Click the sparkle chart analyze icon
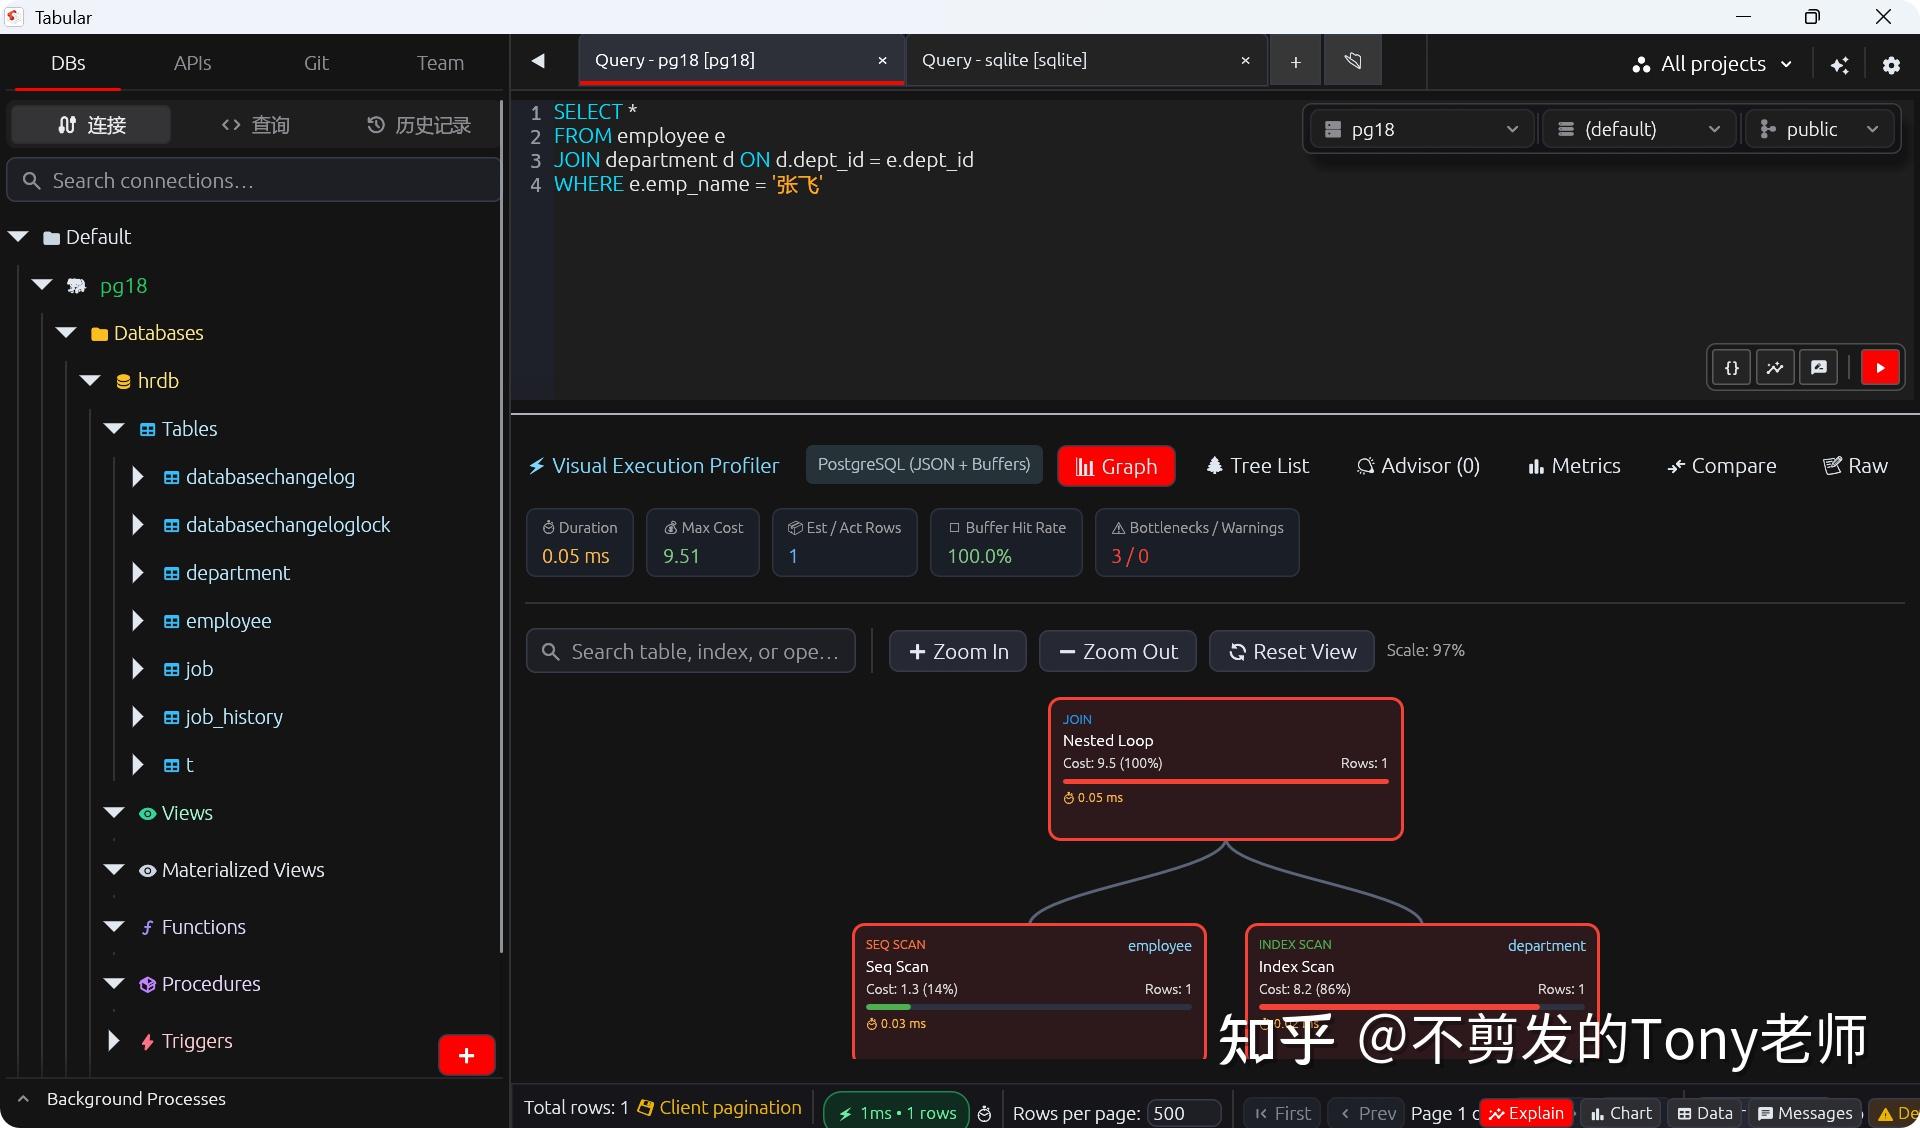1920x1128 pixels. (x=1775, y=368)
